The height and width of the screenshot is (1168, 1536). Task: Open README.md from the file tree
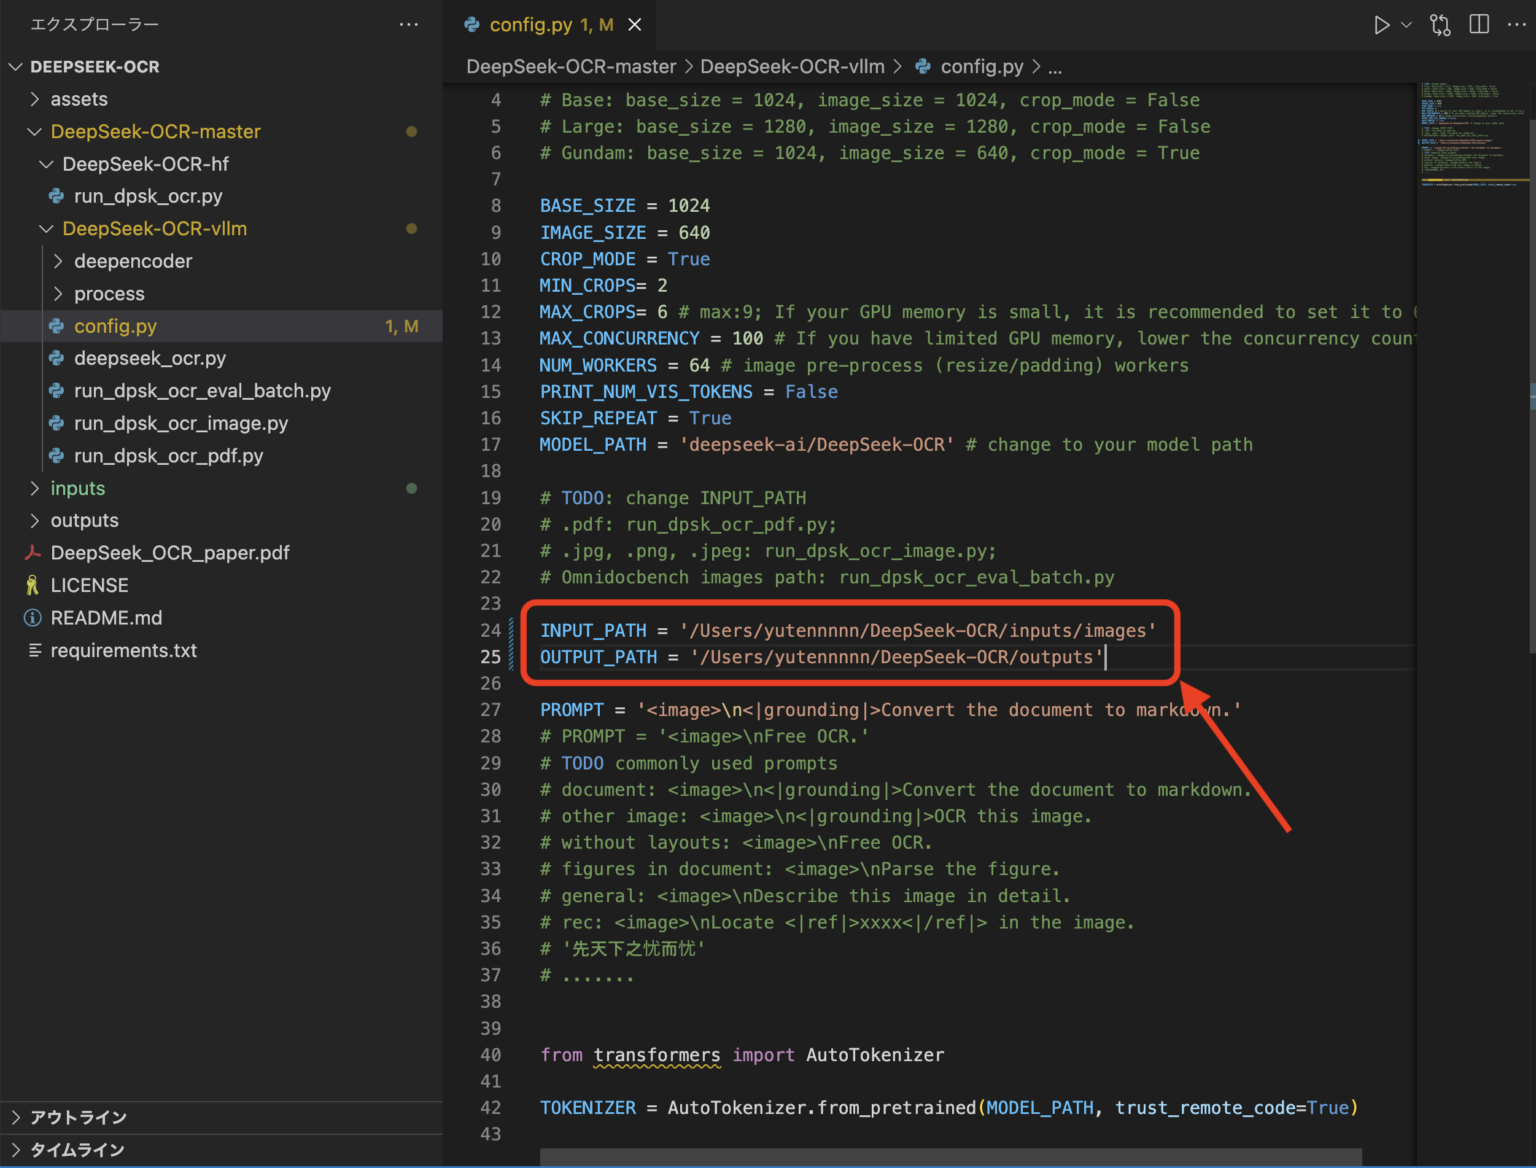coord(106,618)
